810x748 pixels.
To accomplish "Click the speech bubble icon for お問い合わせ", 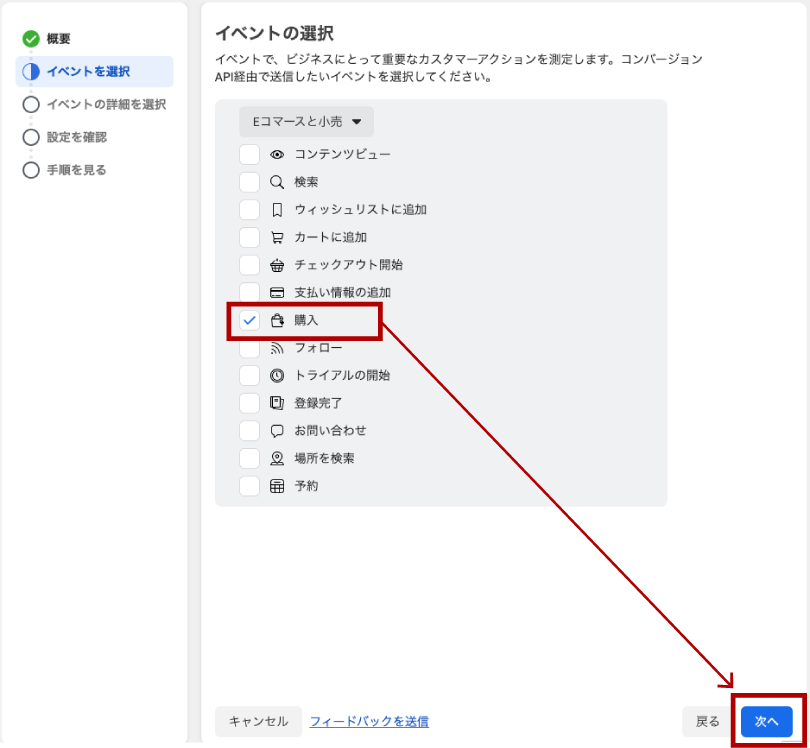I will [x=278, y=430].
